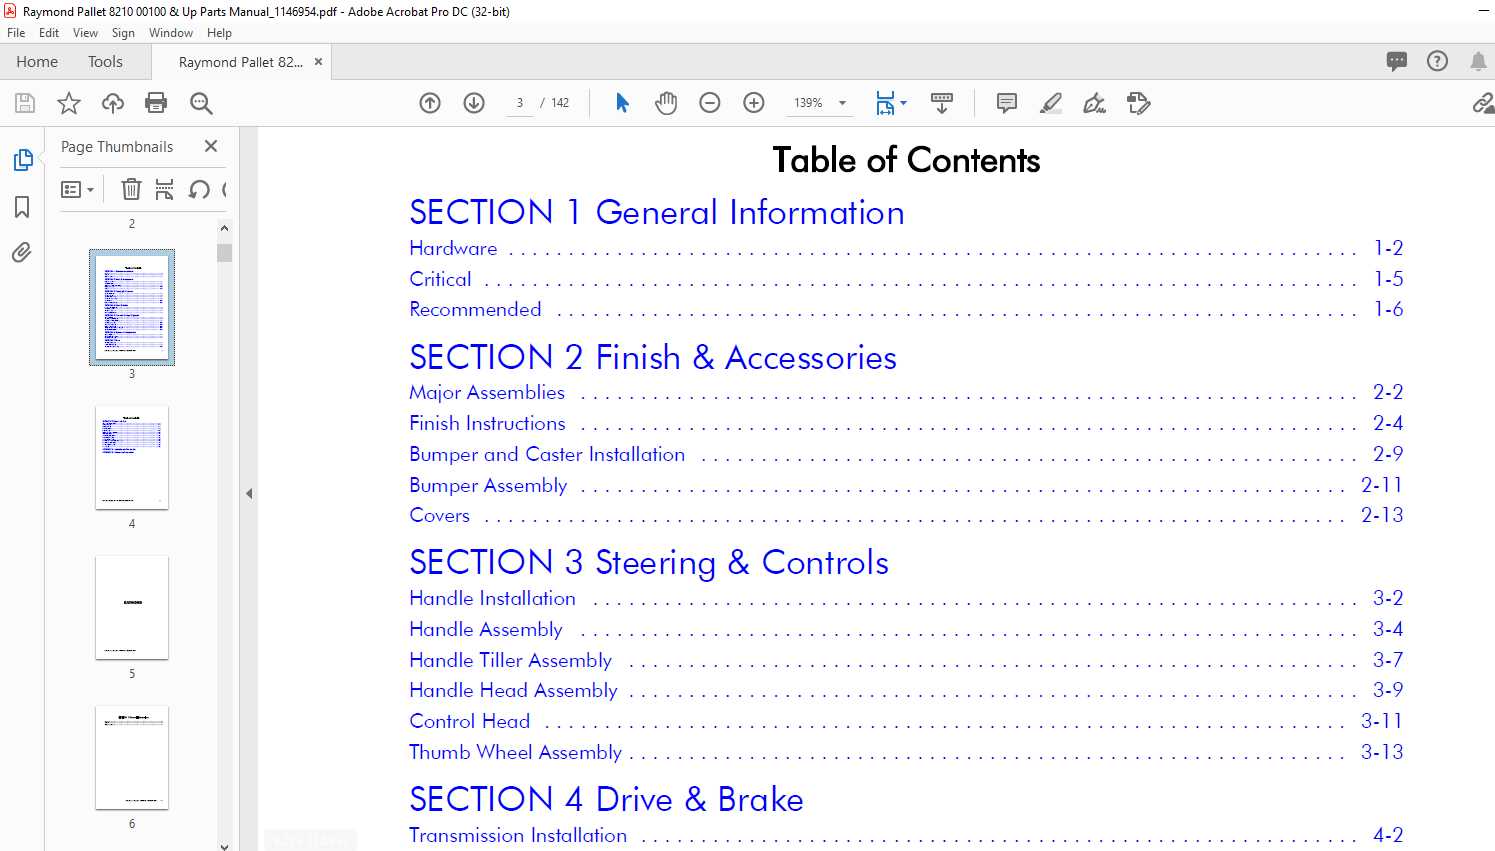Click the Stamp tool icon

[1139, 103]
